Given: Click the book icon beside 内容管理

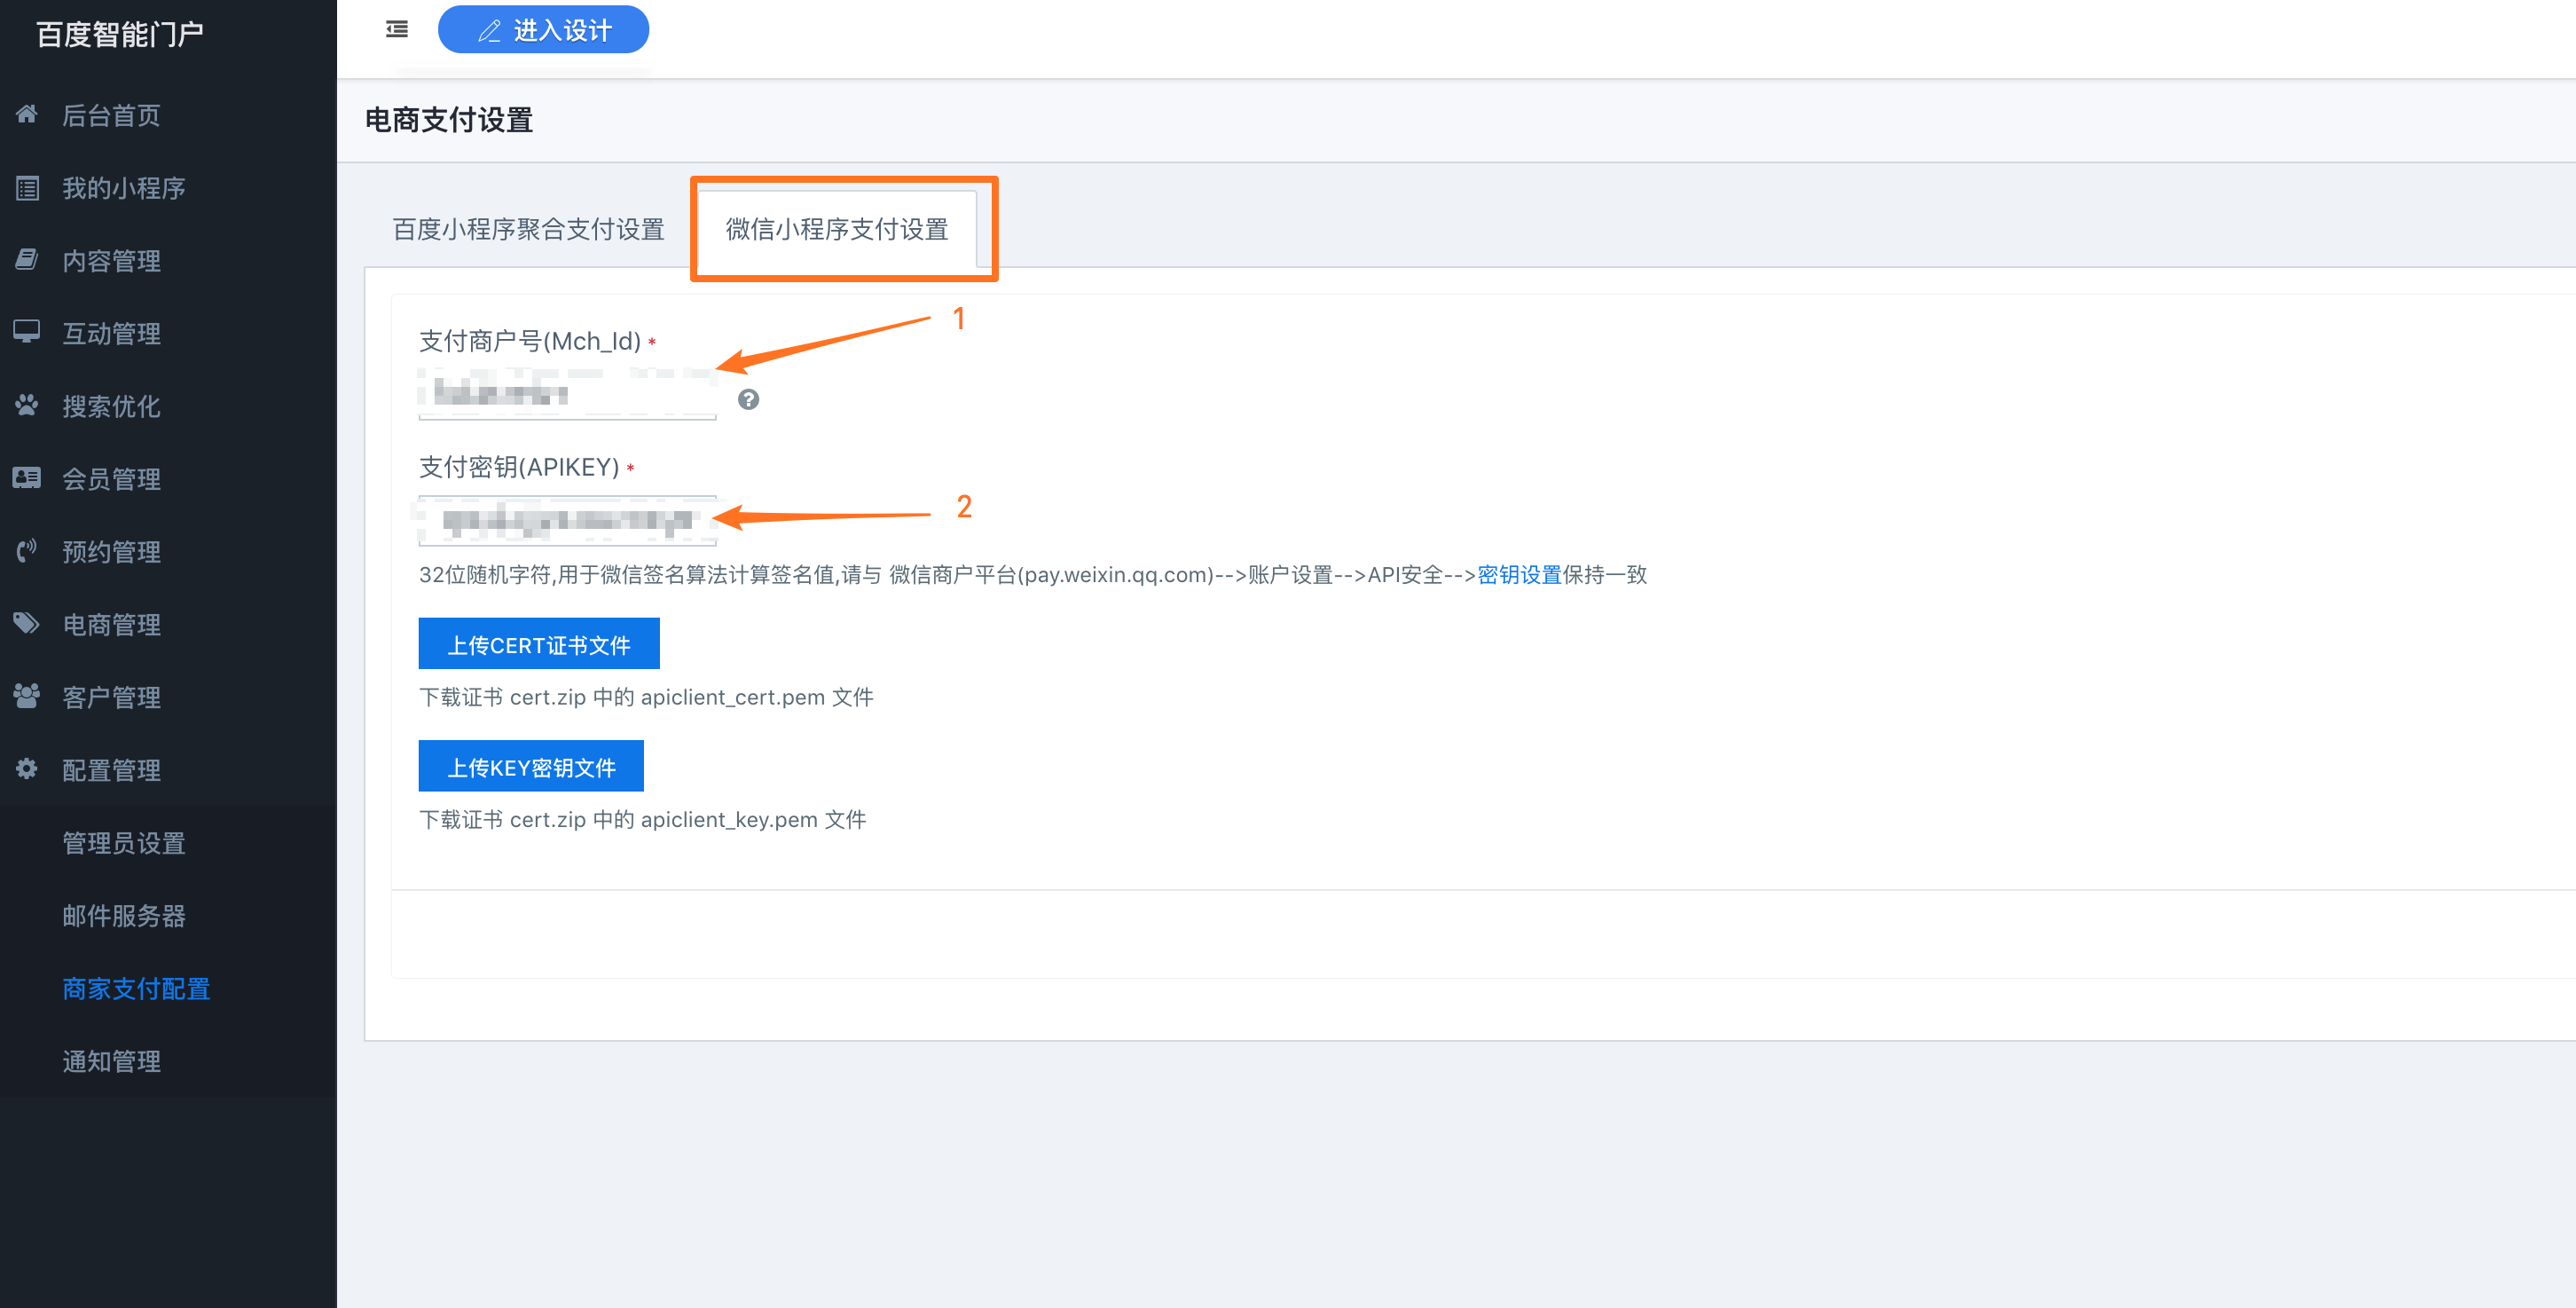Looking at the screenshot, I should (x=27, y=260).
